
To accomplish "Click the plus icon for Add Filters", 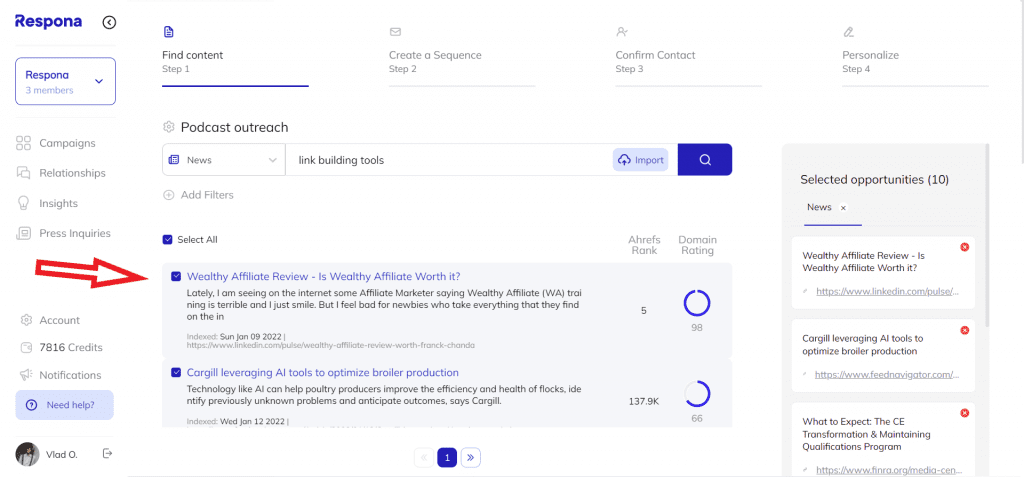I will coord(168,195).
